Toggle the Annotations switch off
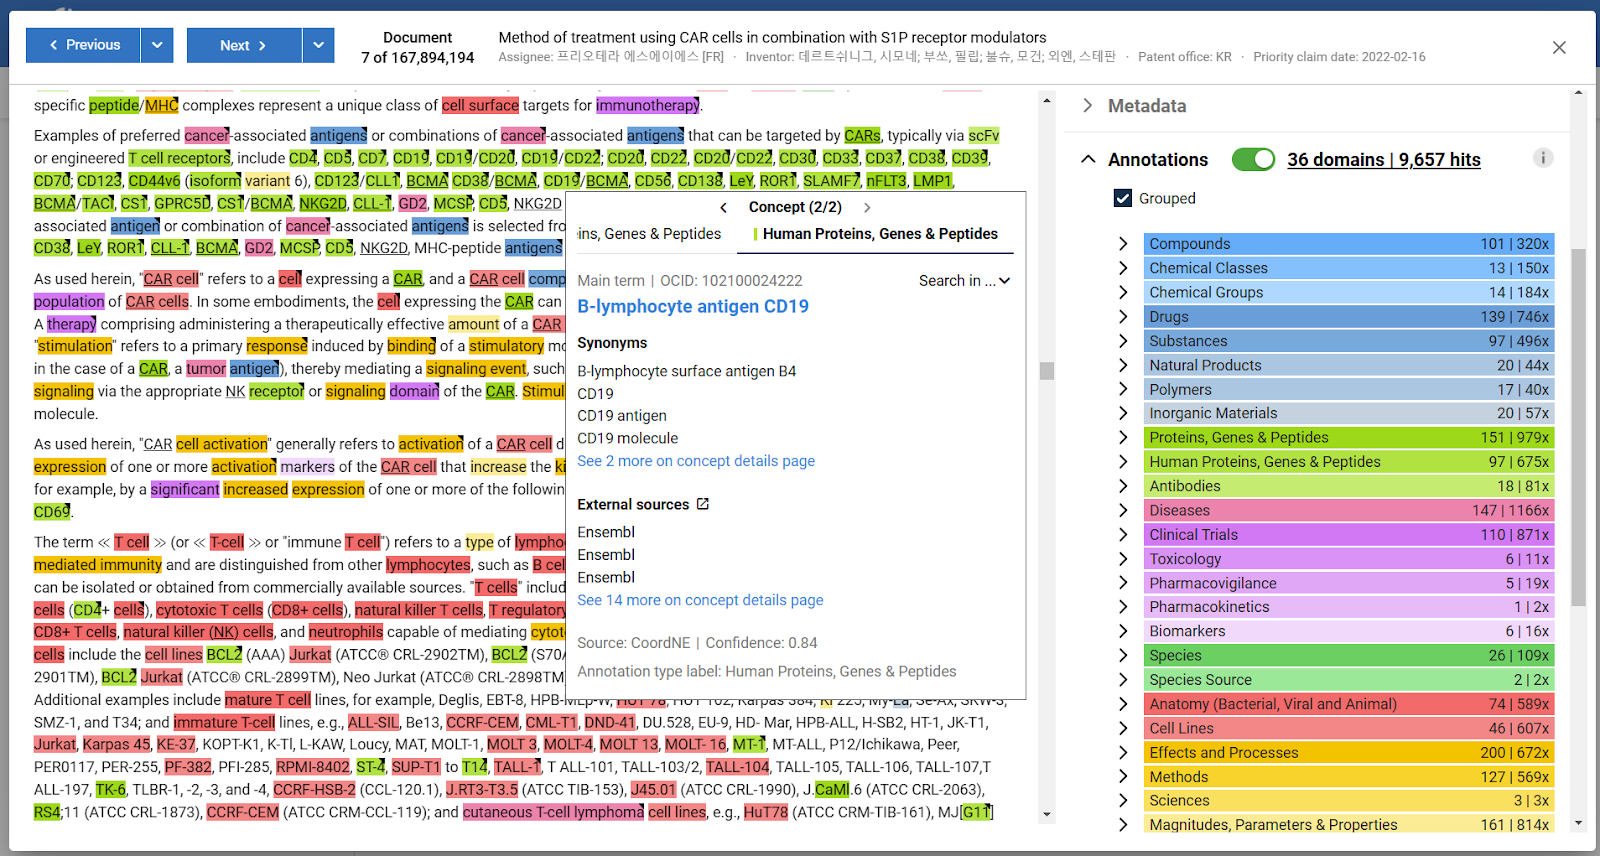Screen dimensions: 1600x856 point(1253,159)
